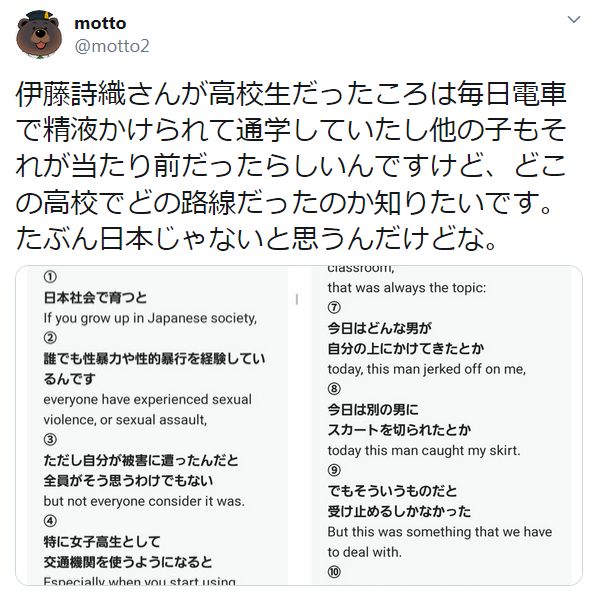Click the scrollbar handle between image columns
The height and width of the screenshot is (603, 598).
[297, 299]
